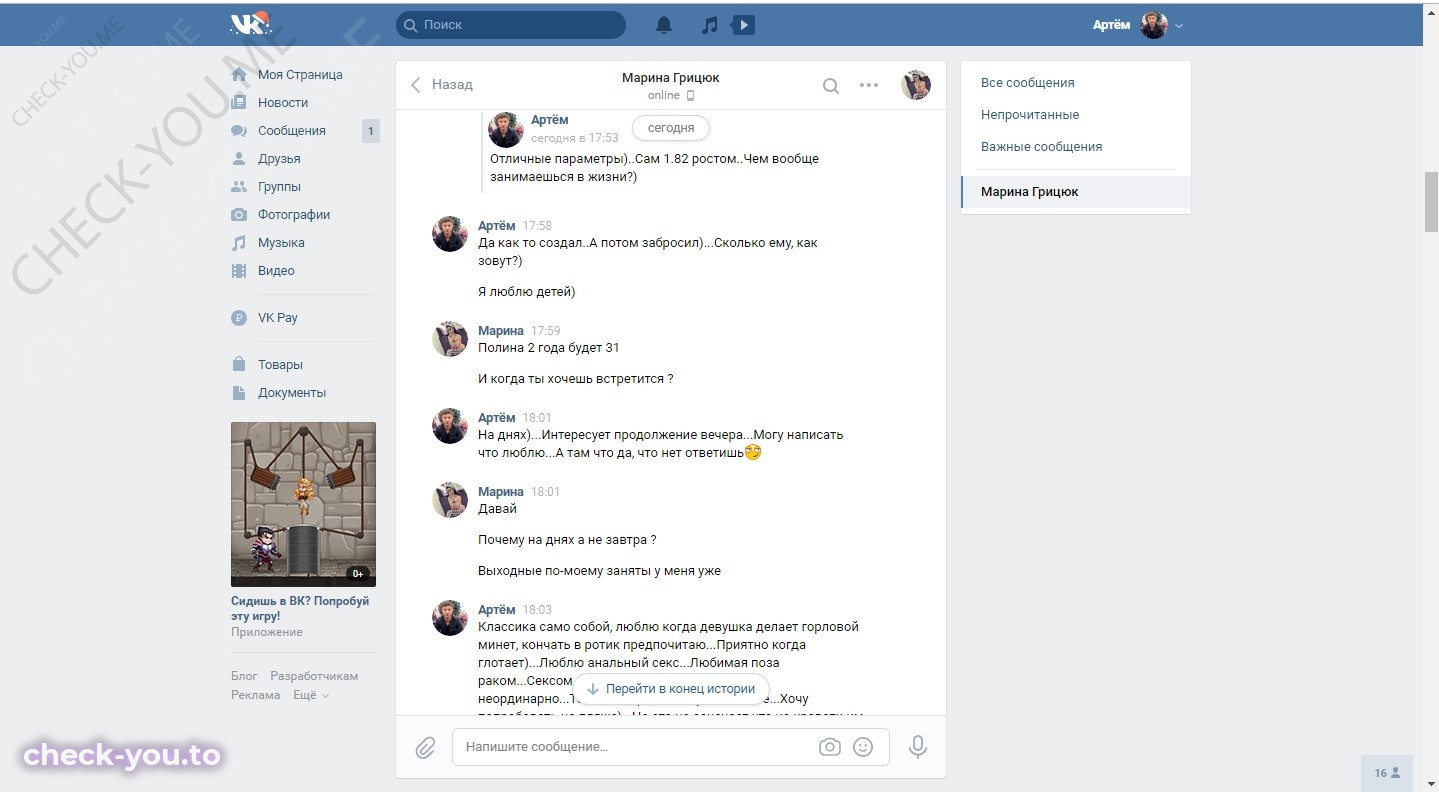Open Сообщения in left menu
Image resolution: width=1439 pixels, height=792 pixels.
292,131
